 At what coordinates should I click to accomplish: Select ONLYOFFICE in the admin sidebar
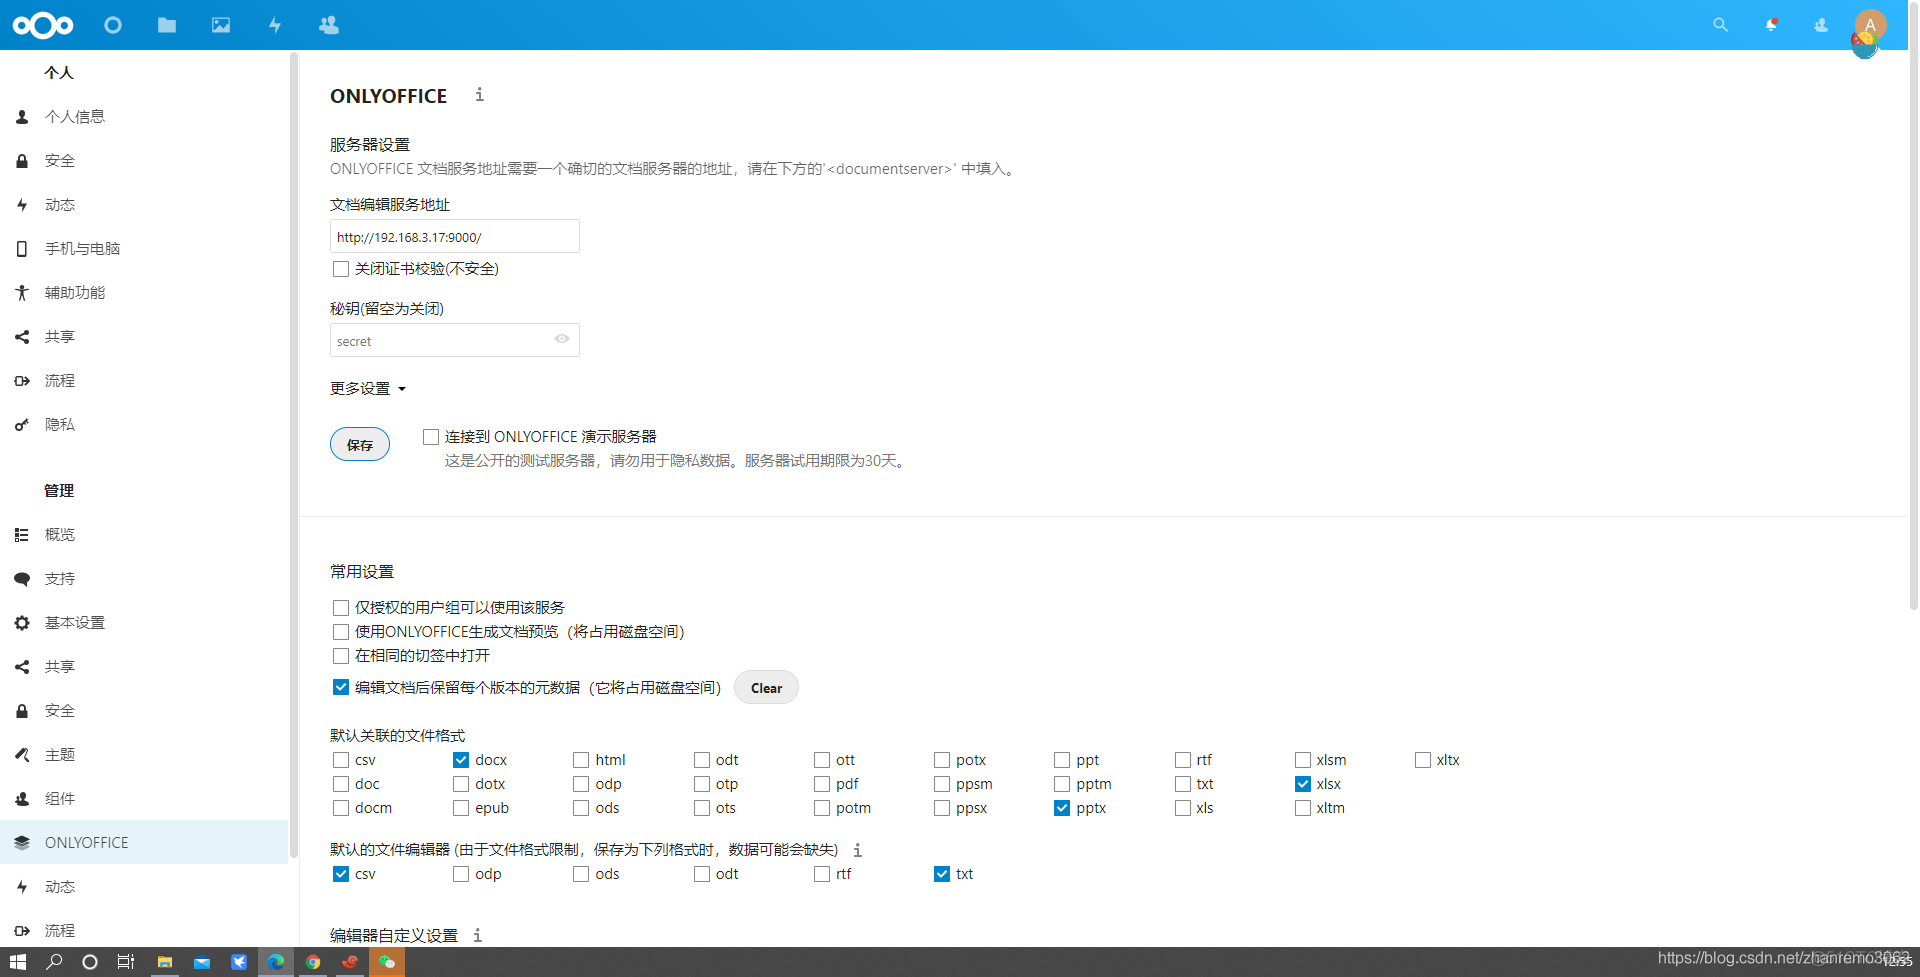(x=144, y=843)
